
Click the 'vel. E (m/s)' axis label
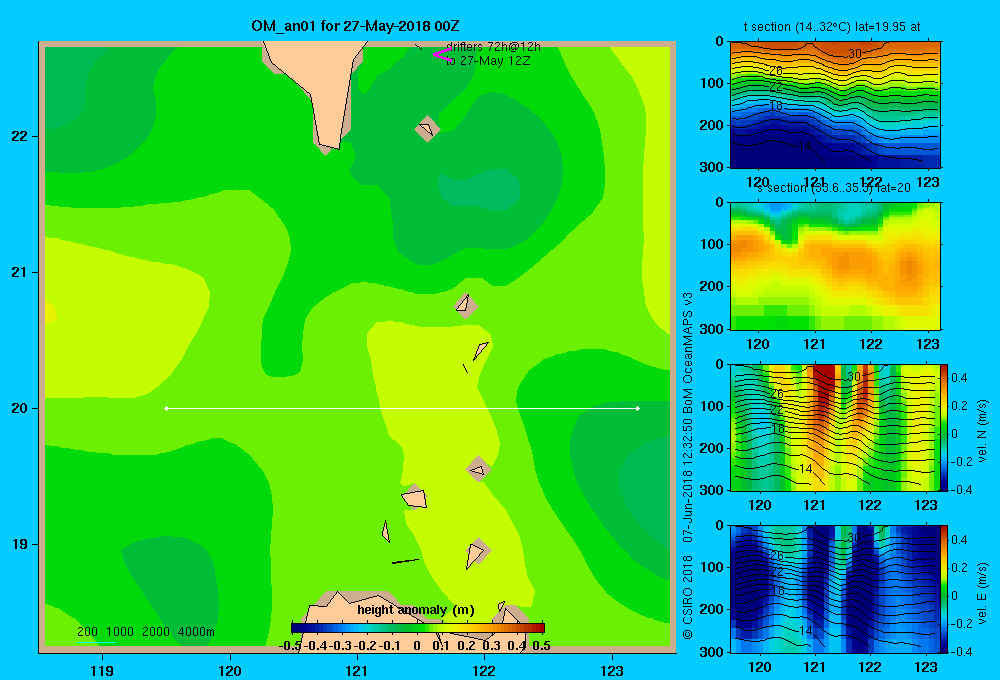point(982,593)
